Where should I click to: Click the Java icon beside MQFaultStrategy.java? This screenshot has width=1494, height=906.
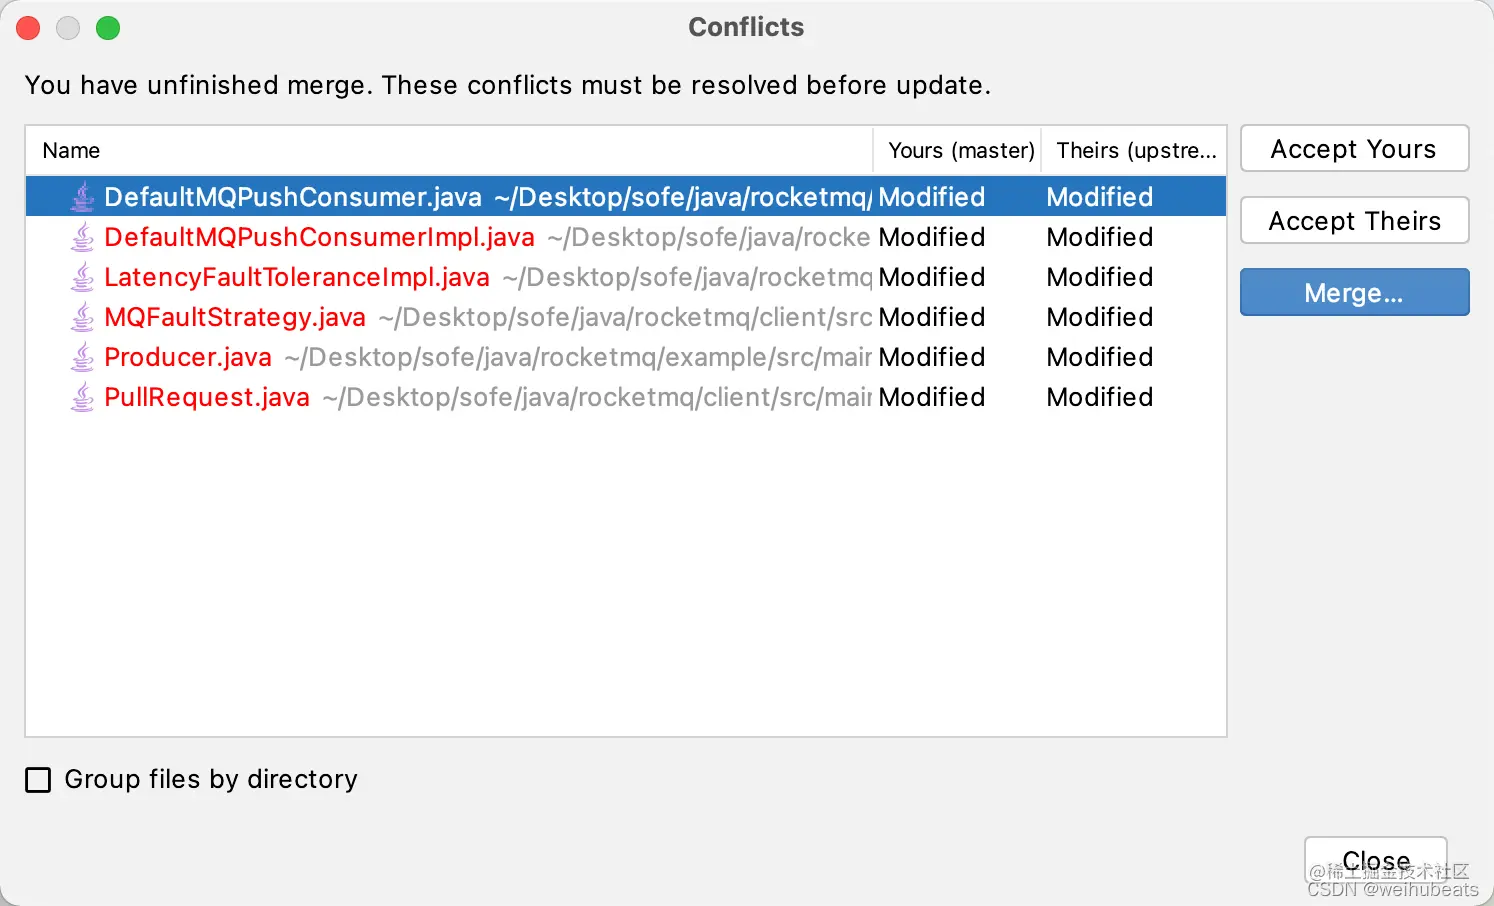83,317
